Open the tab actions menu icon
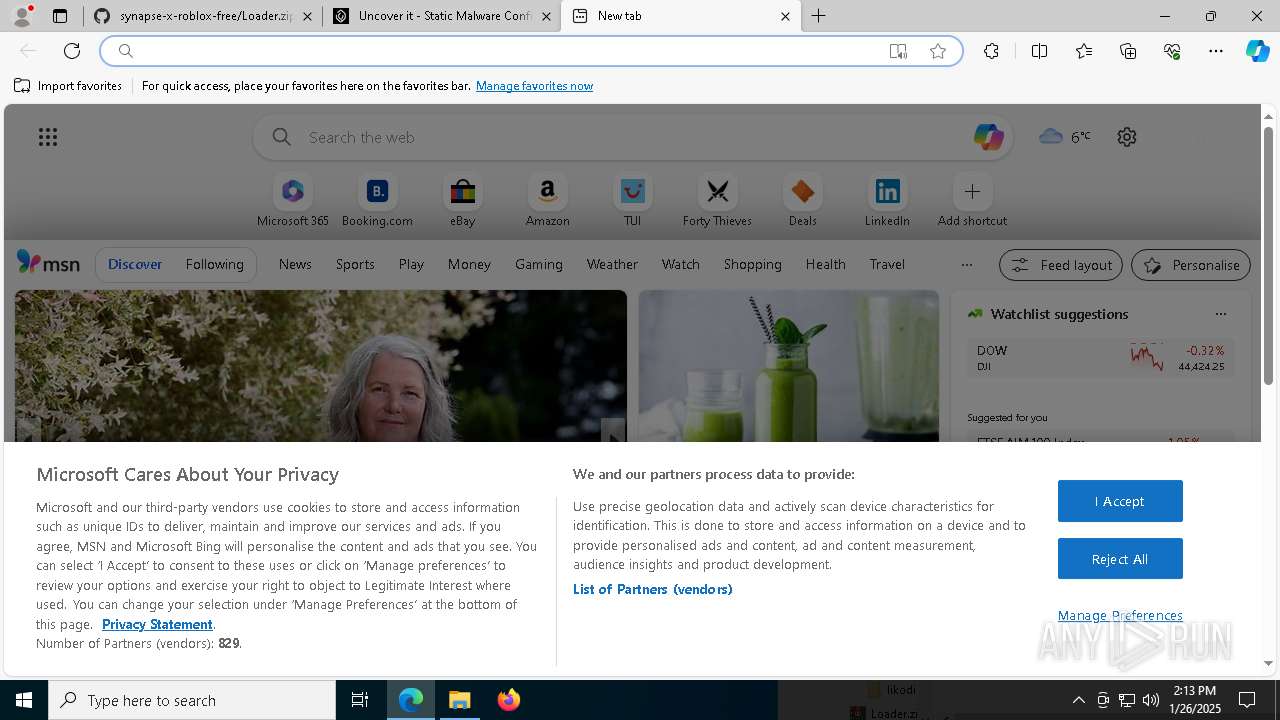Image resolution: width=1280 pixels, height=720 pixels. pos(60,16)
